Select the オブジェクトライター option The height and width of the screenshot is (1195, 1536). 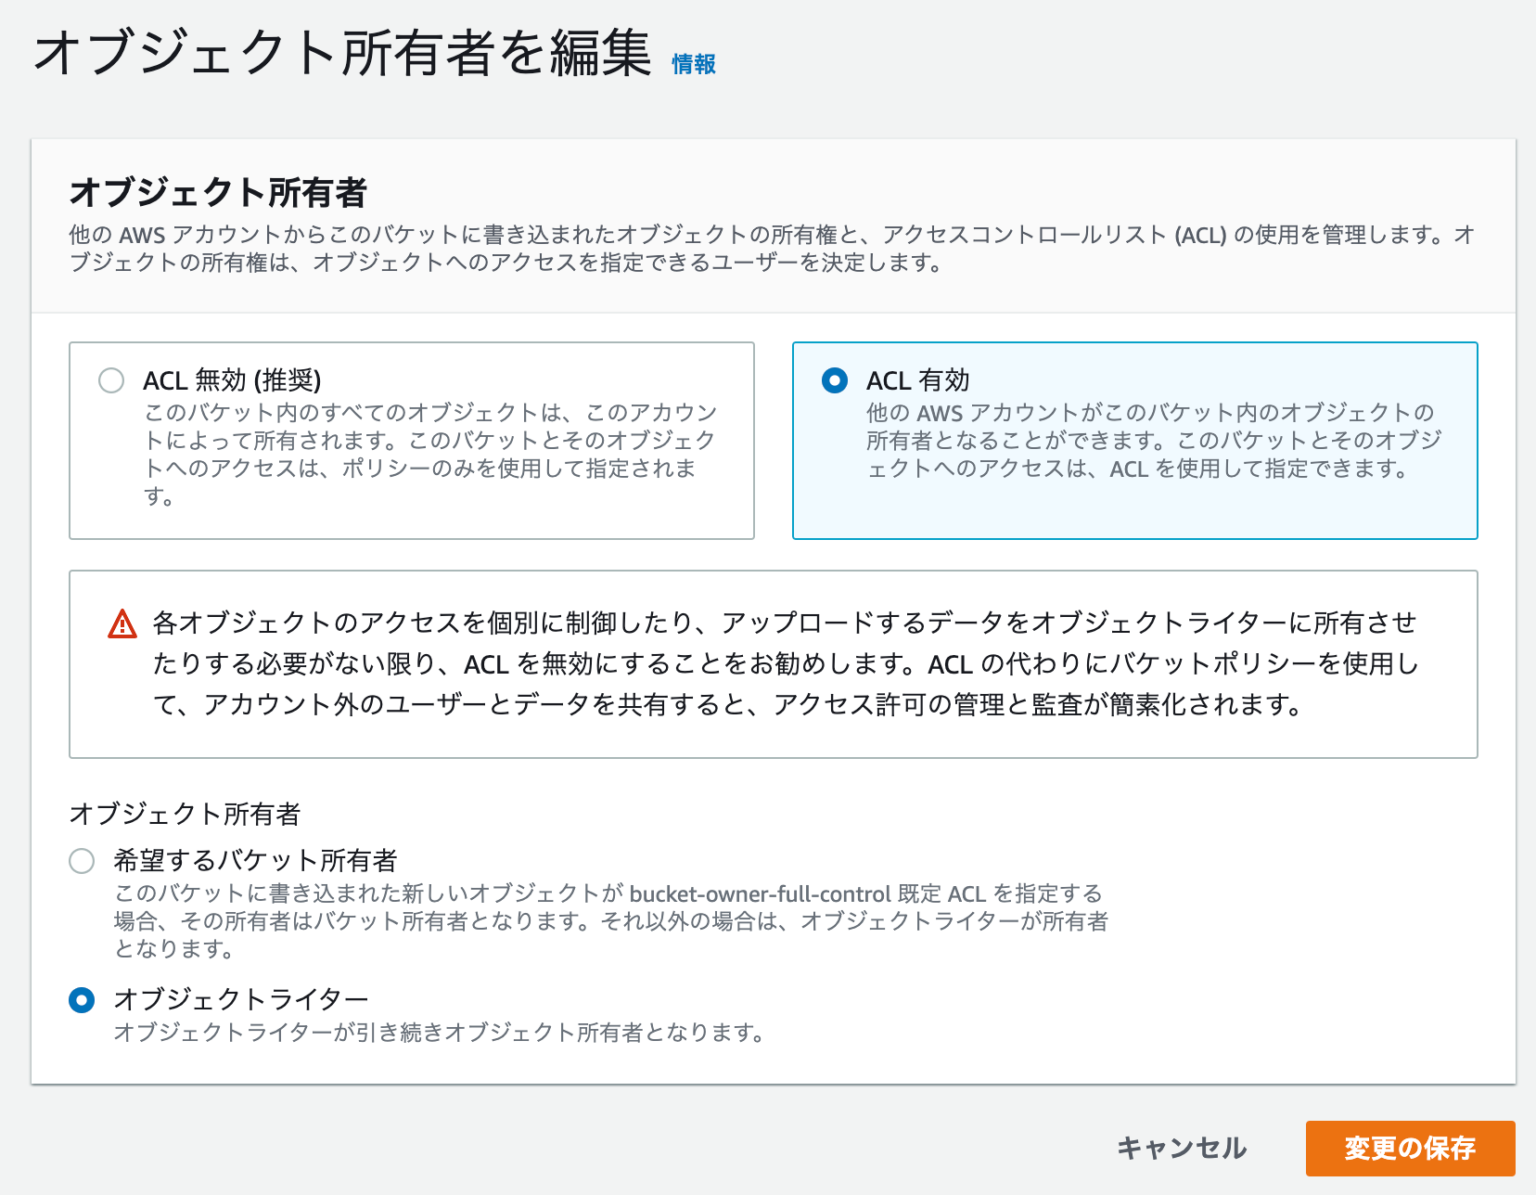point(82,1000)
